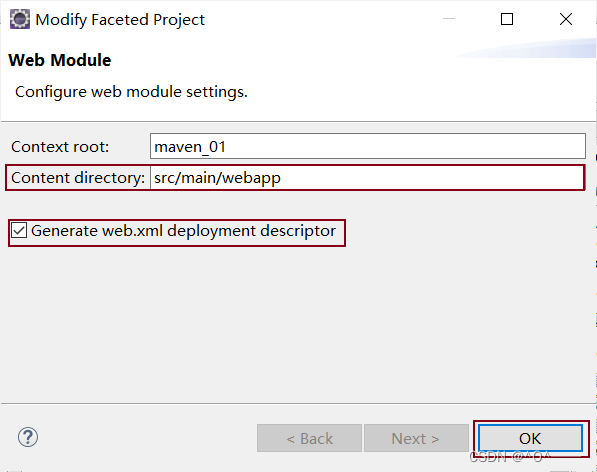Viewport: 597px width, 472px height.
Task: Open the help question mark icon
Action: pyautogui.click(x=28, y=437)
